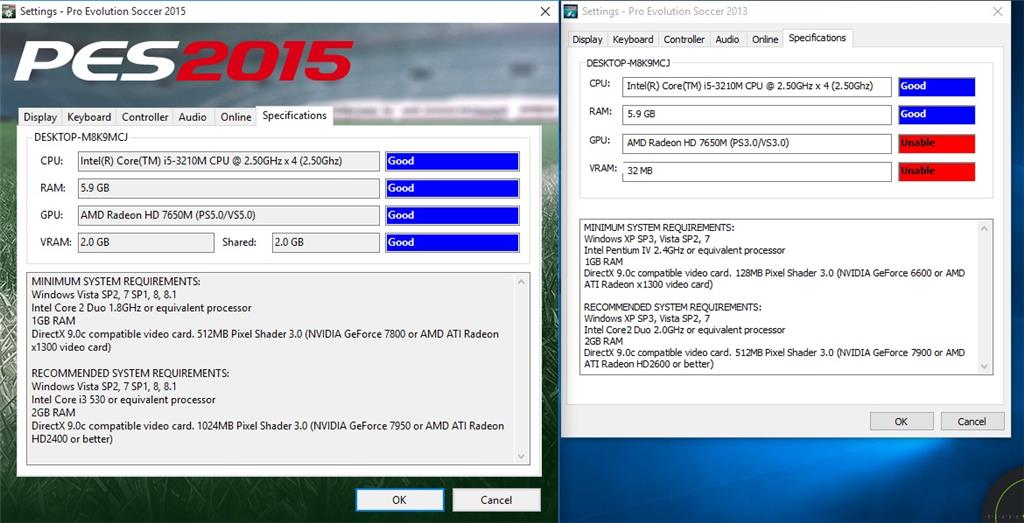
Task: Confirm with OK in PES 2015 settings
Action: [x=400, y=500]
